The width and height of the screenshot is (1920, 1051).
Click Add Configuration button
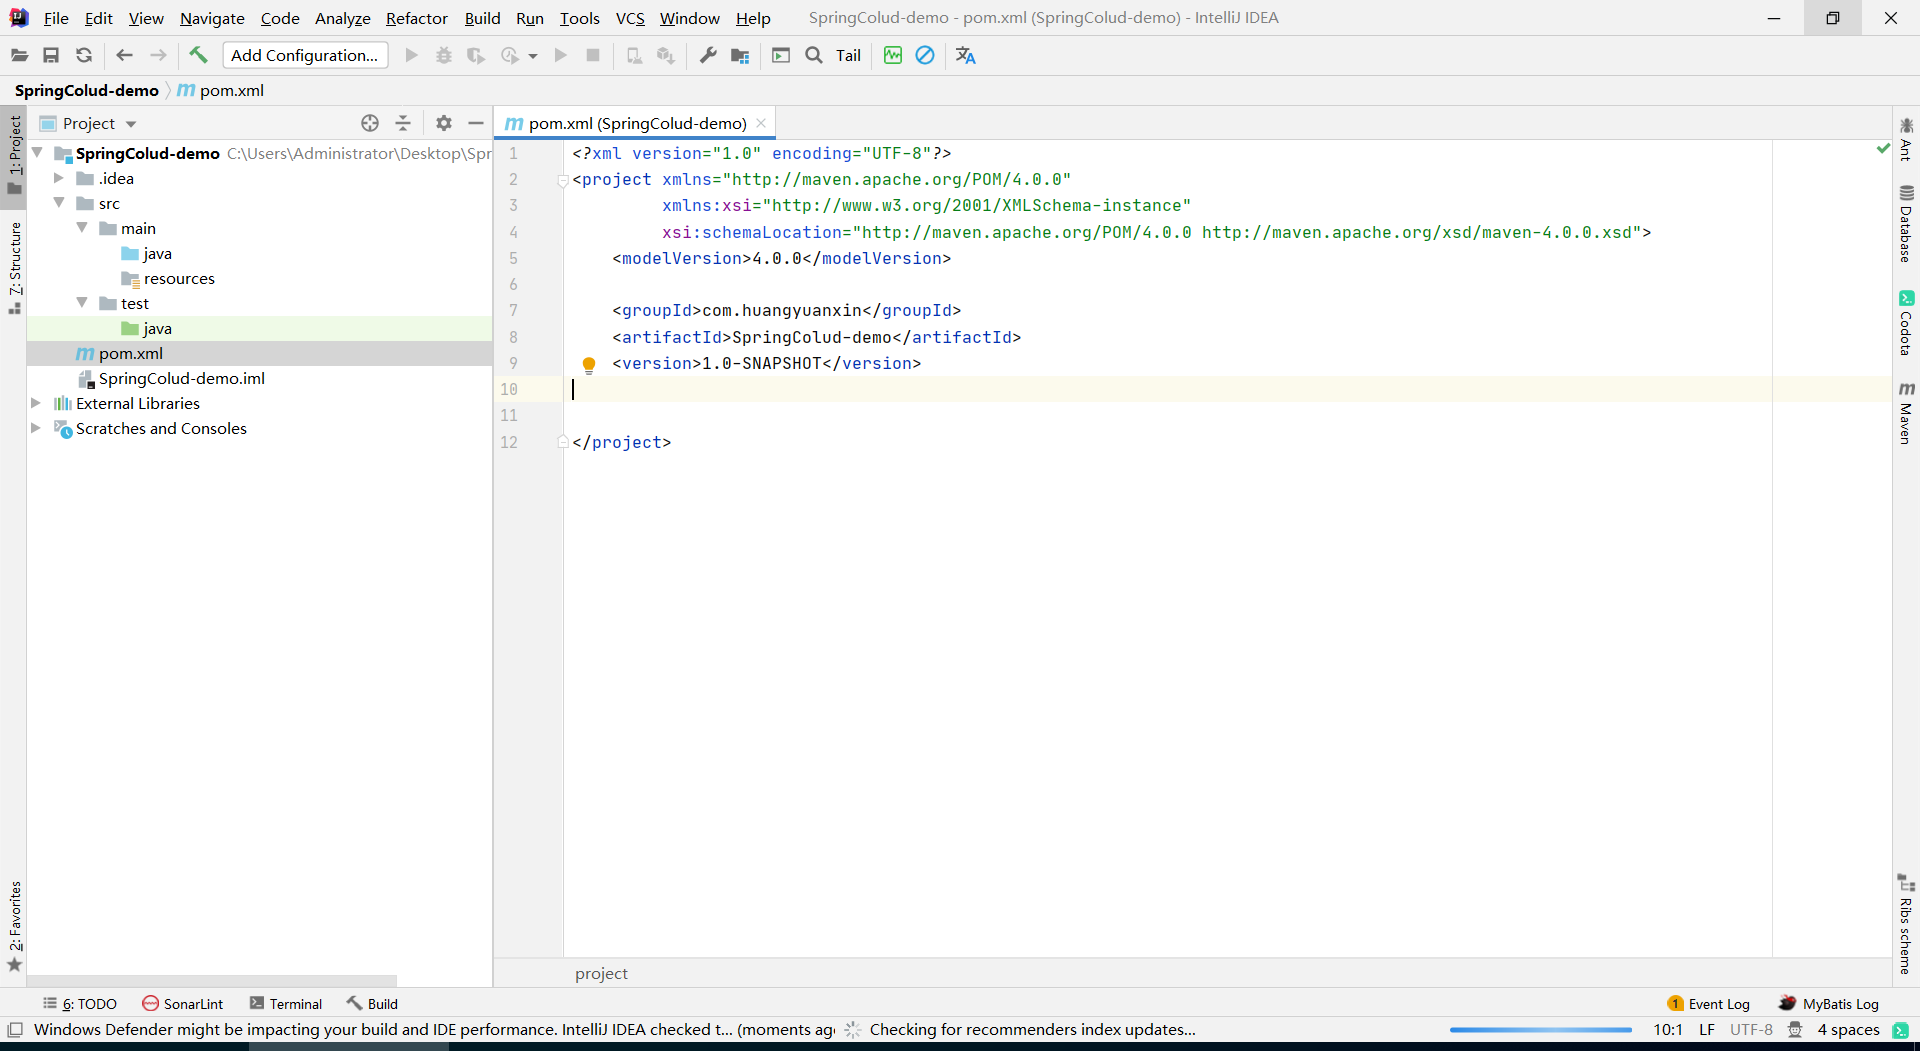coord(305,56)
